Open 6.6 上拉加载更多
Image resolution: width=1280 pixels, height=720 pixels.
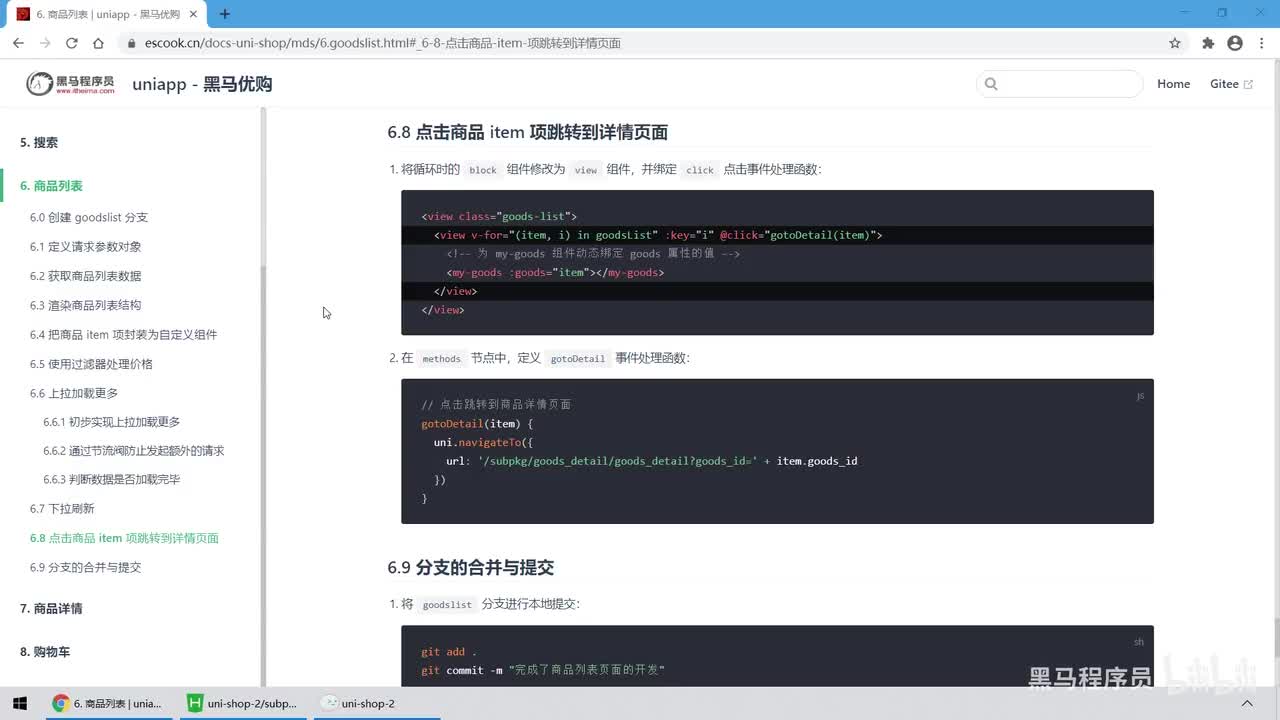(x=74, y=393)
